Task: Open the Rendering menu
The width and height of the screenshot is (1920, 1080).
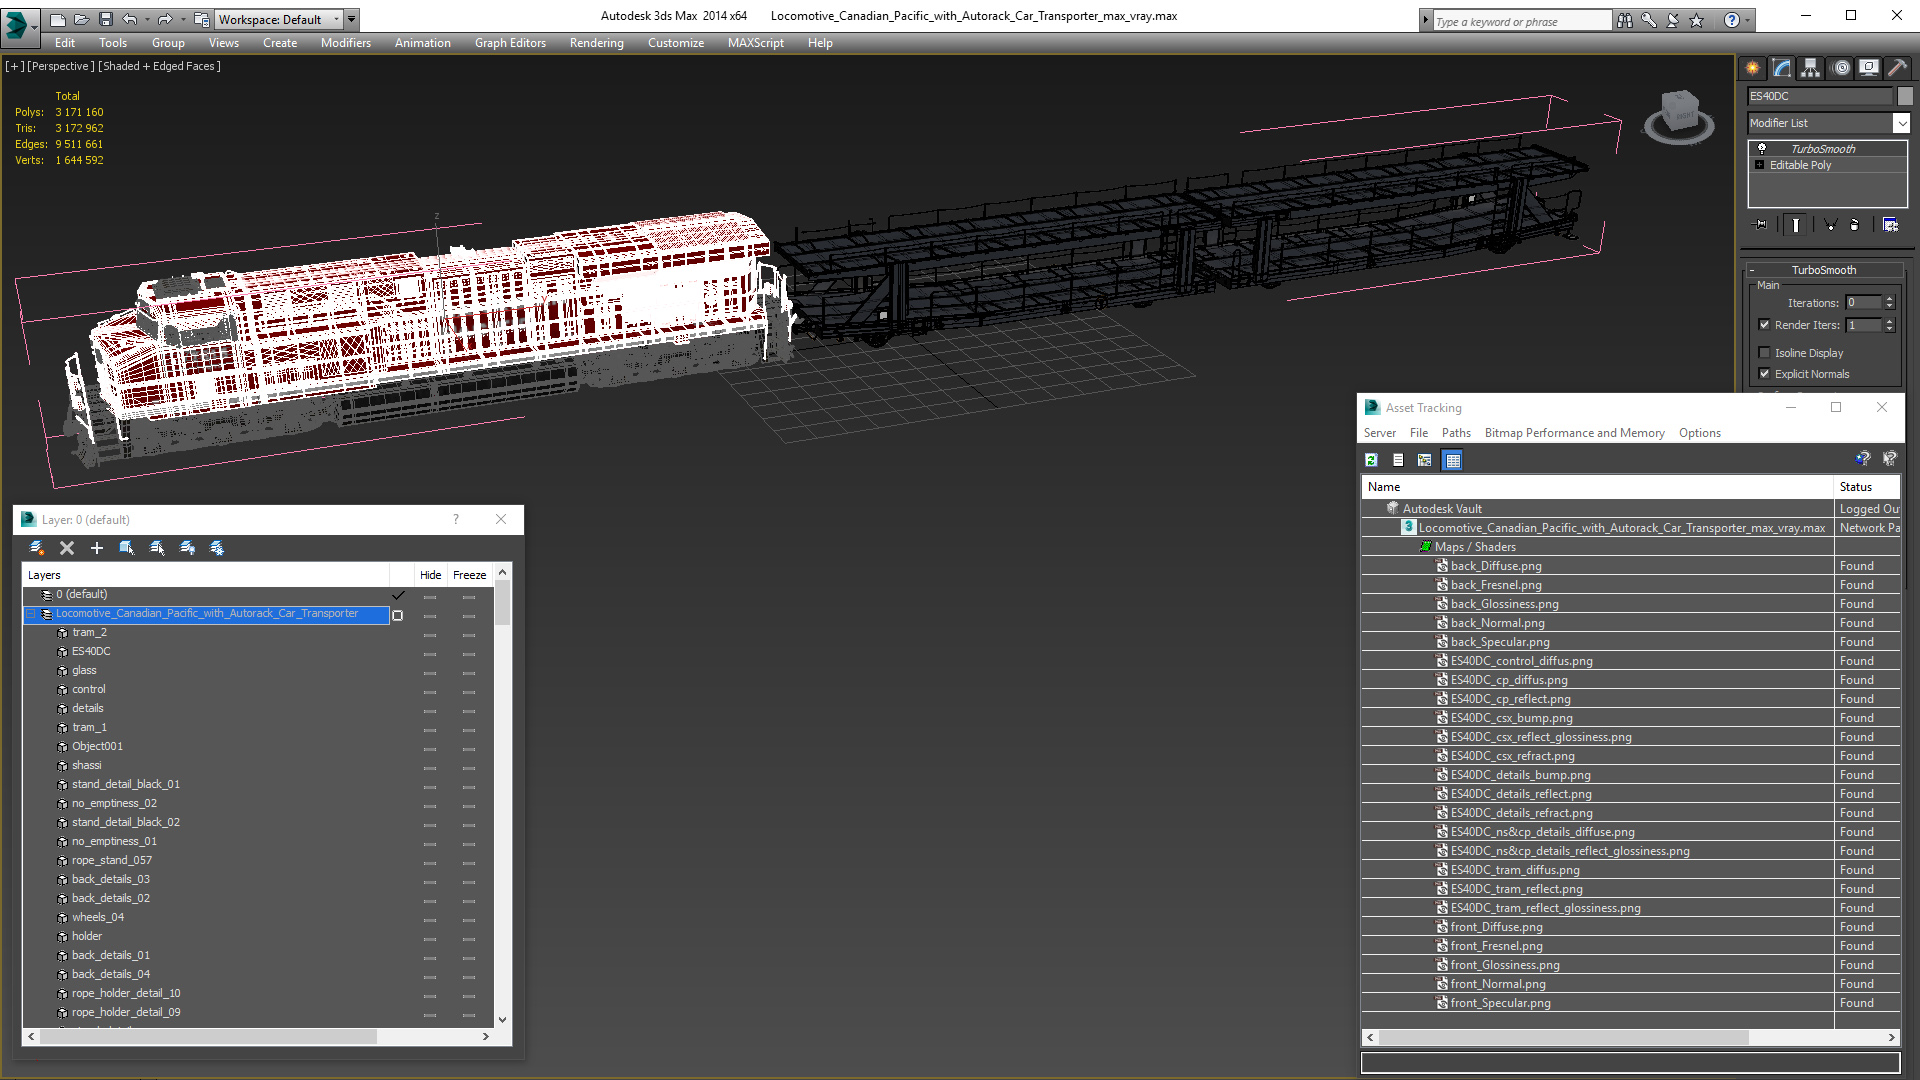Action: 597,43
